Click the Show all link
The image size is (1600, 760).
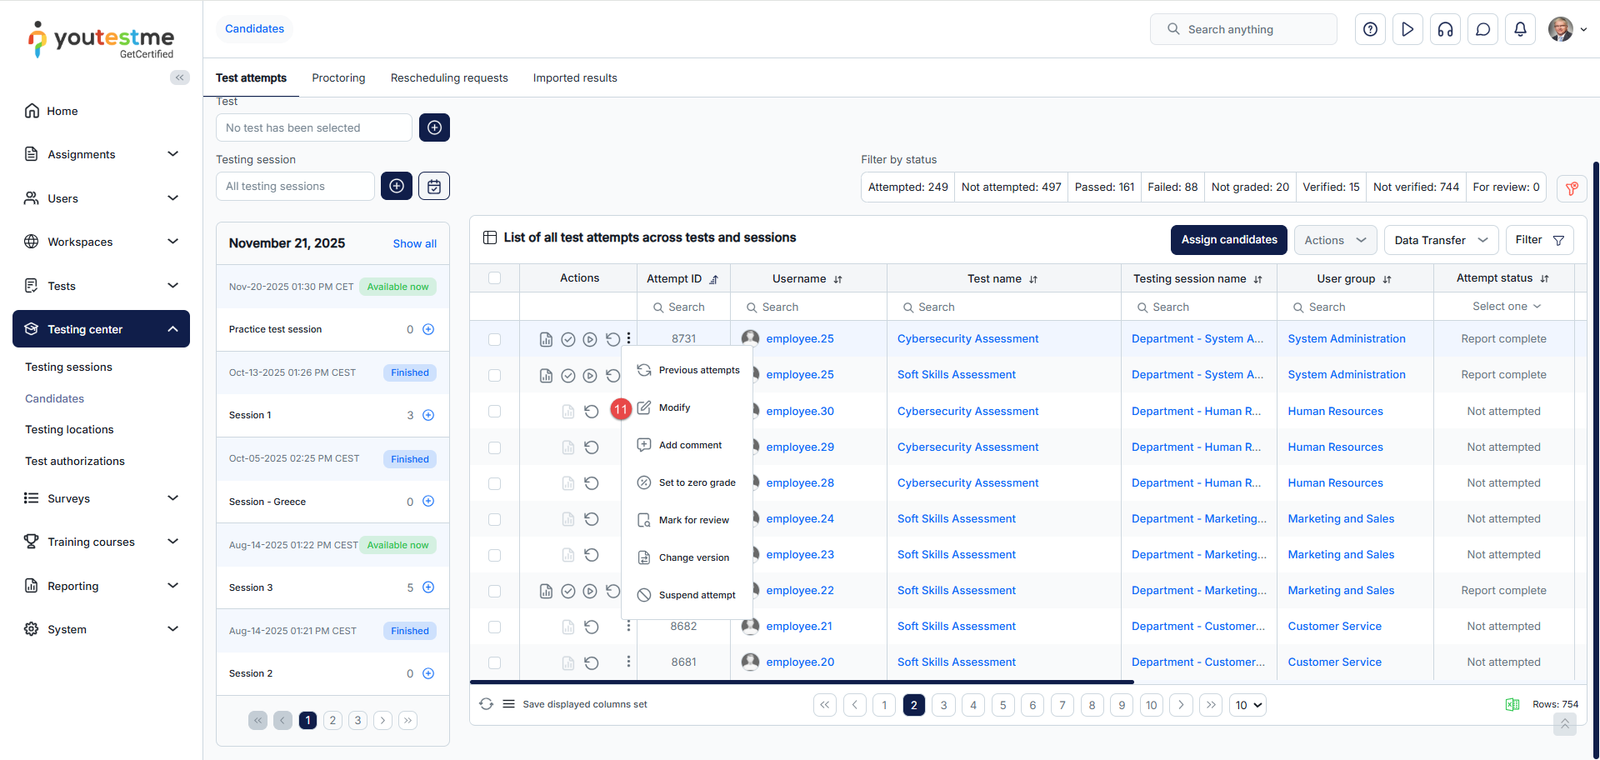coord(414,244)
